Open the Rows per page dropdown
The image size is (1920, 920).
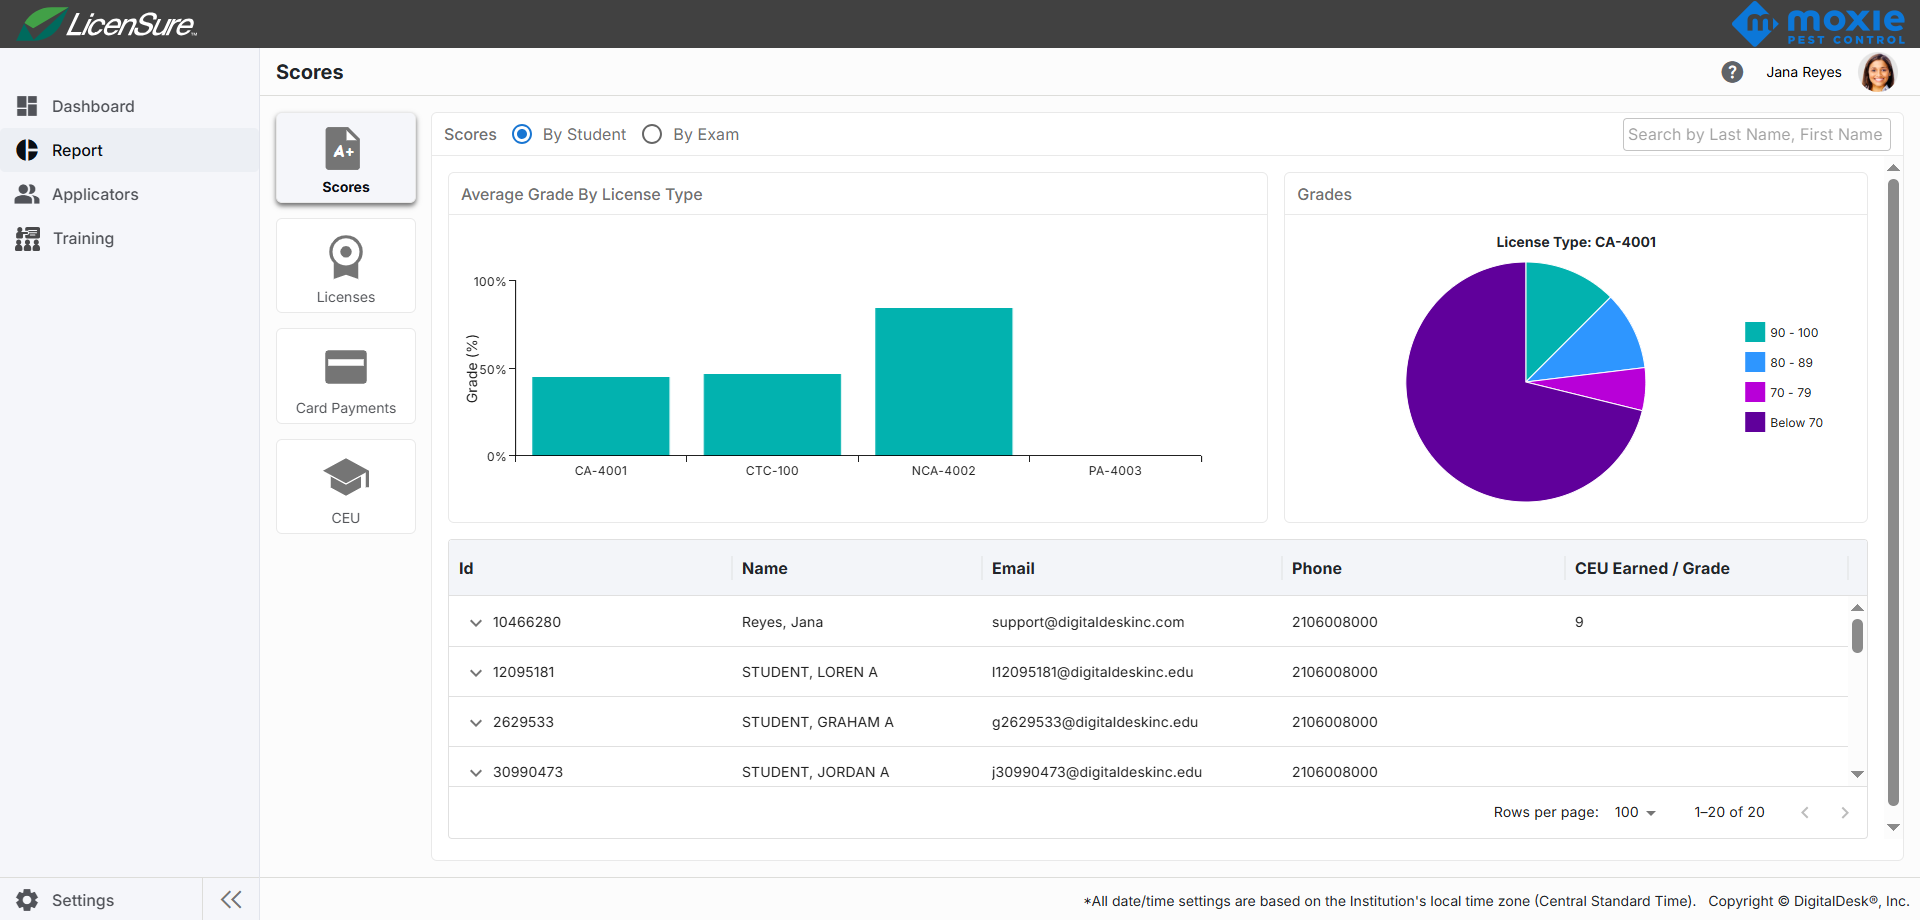(1635, 812)
